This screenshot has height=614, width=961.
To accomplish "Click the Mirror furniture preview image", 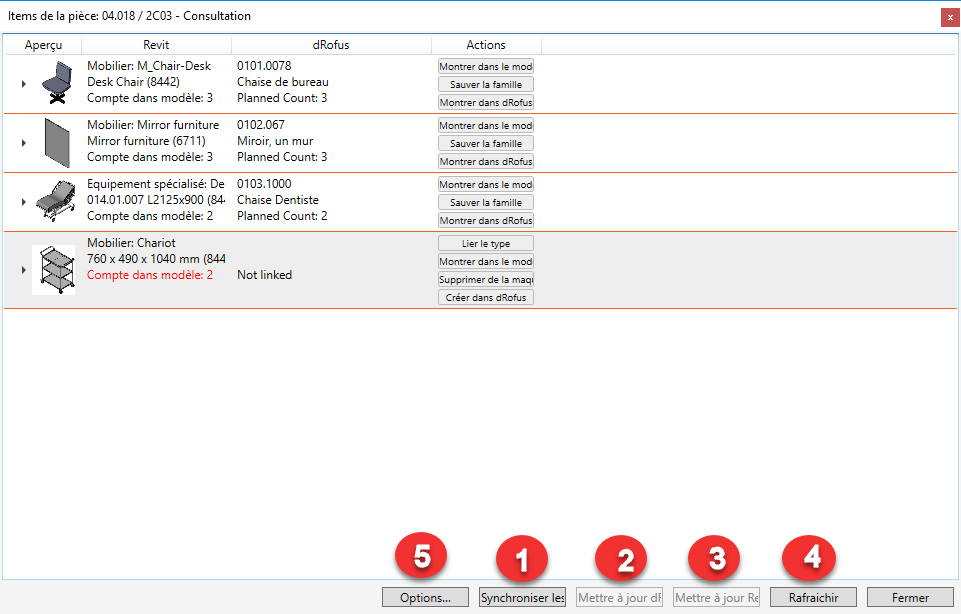I will click(53, 143).
